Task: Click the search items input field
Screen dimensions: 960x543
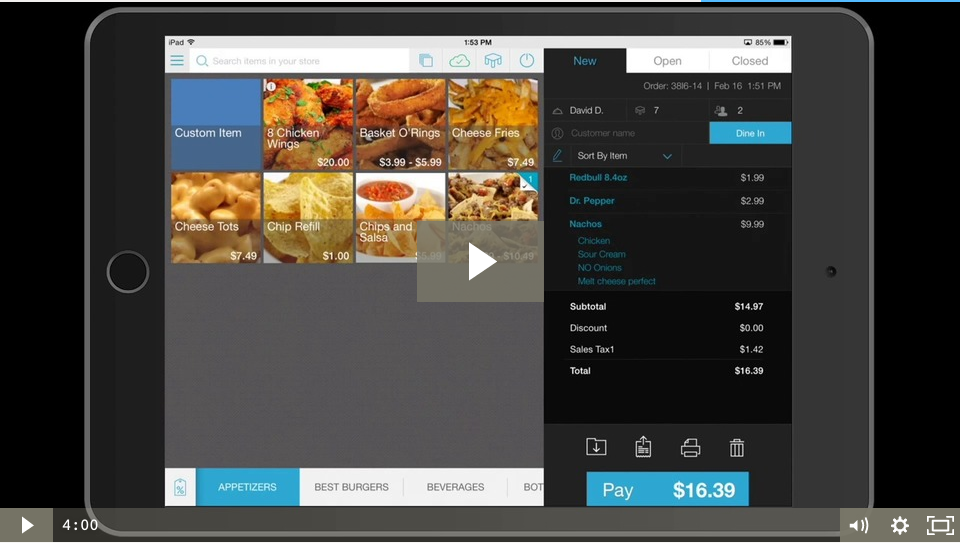Action: coord(300,61)
